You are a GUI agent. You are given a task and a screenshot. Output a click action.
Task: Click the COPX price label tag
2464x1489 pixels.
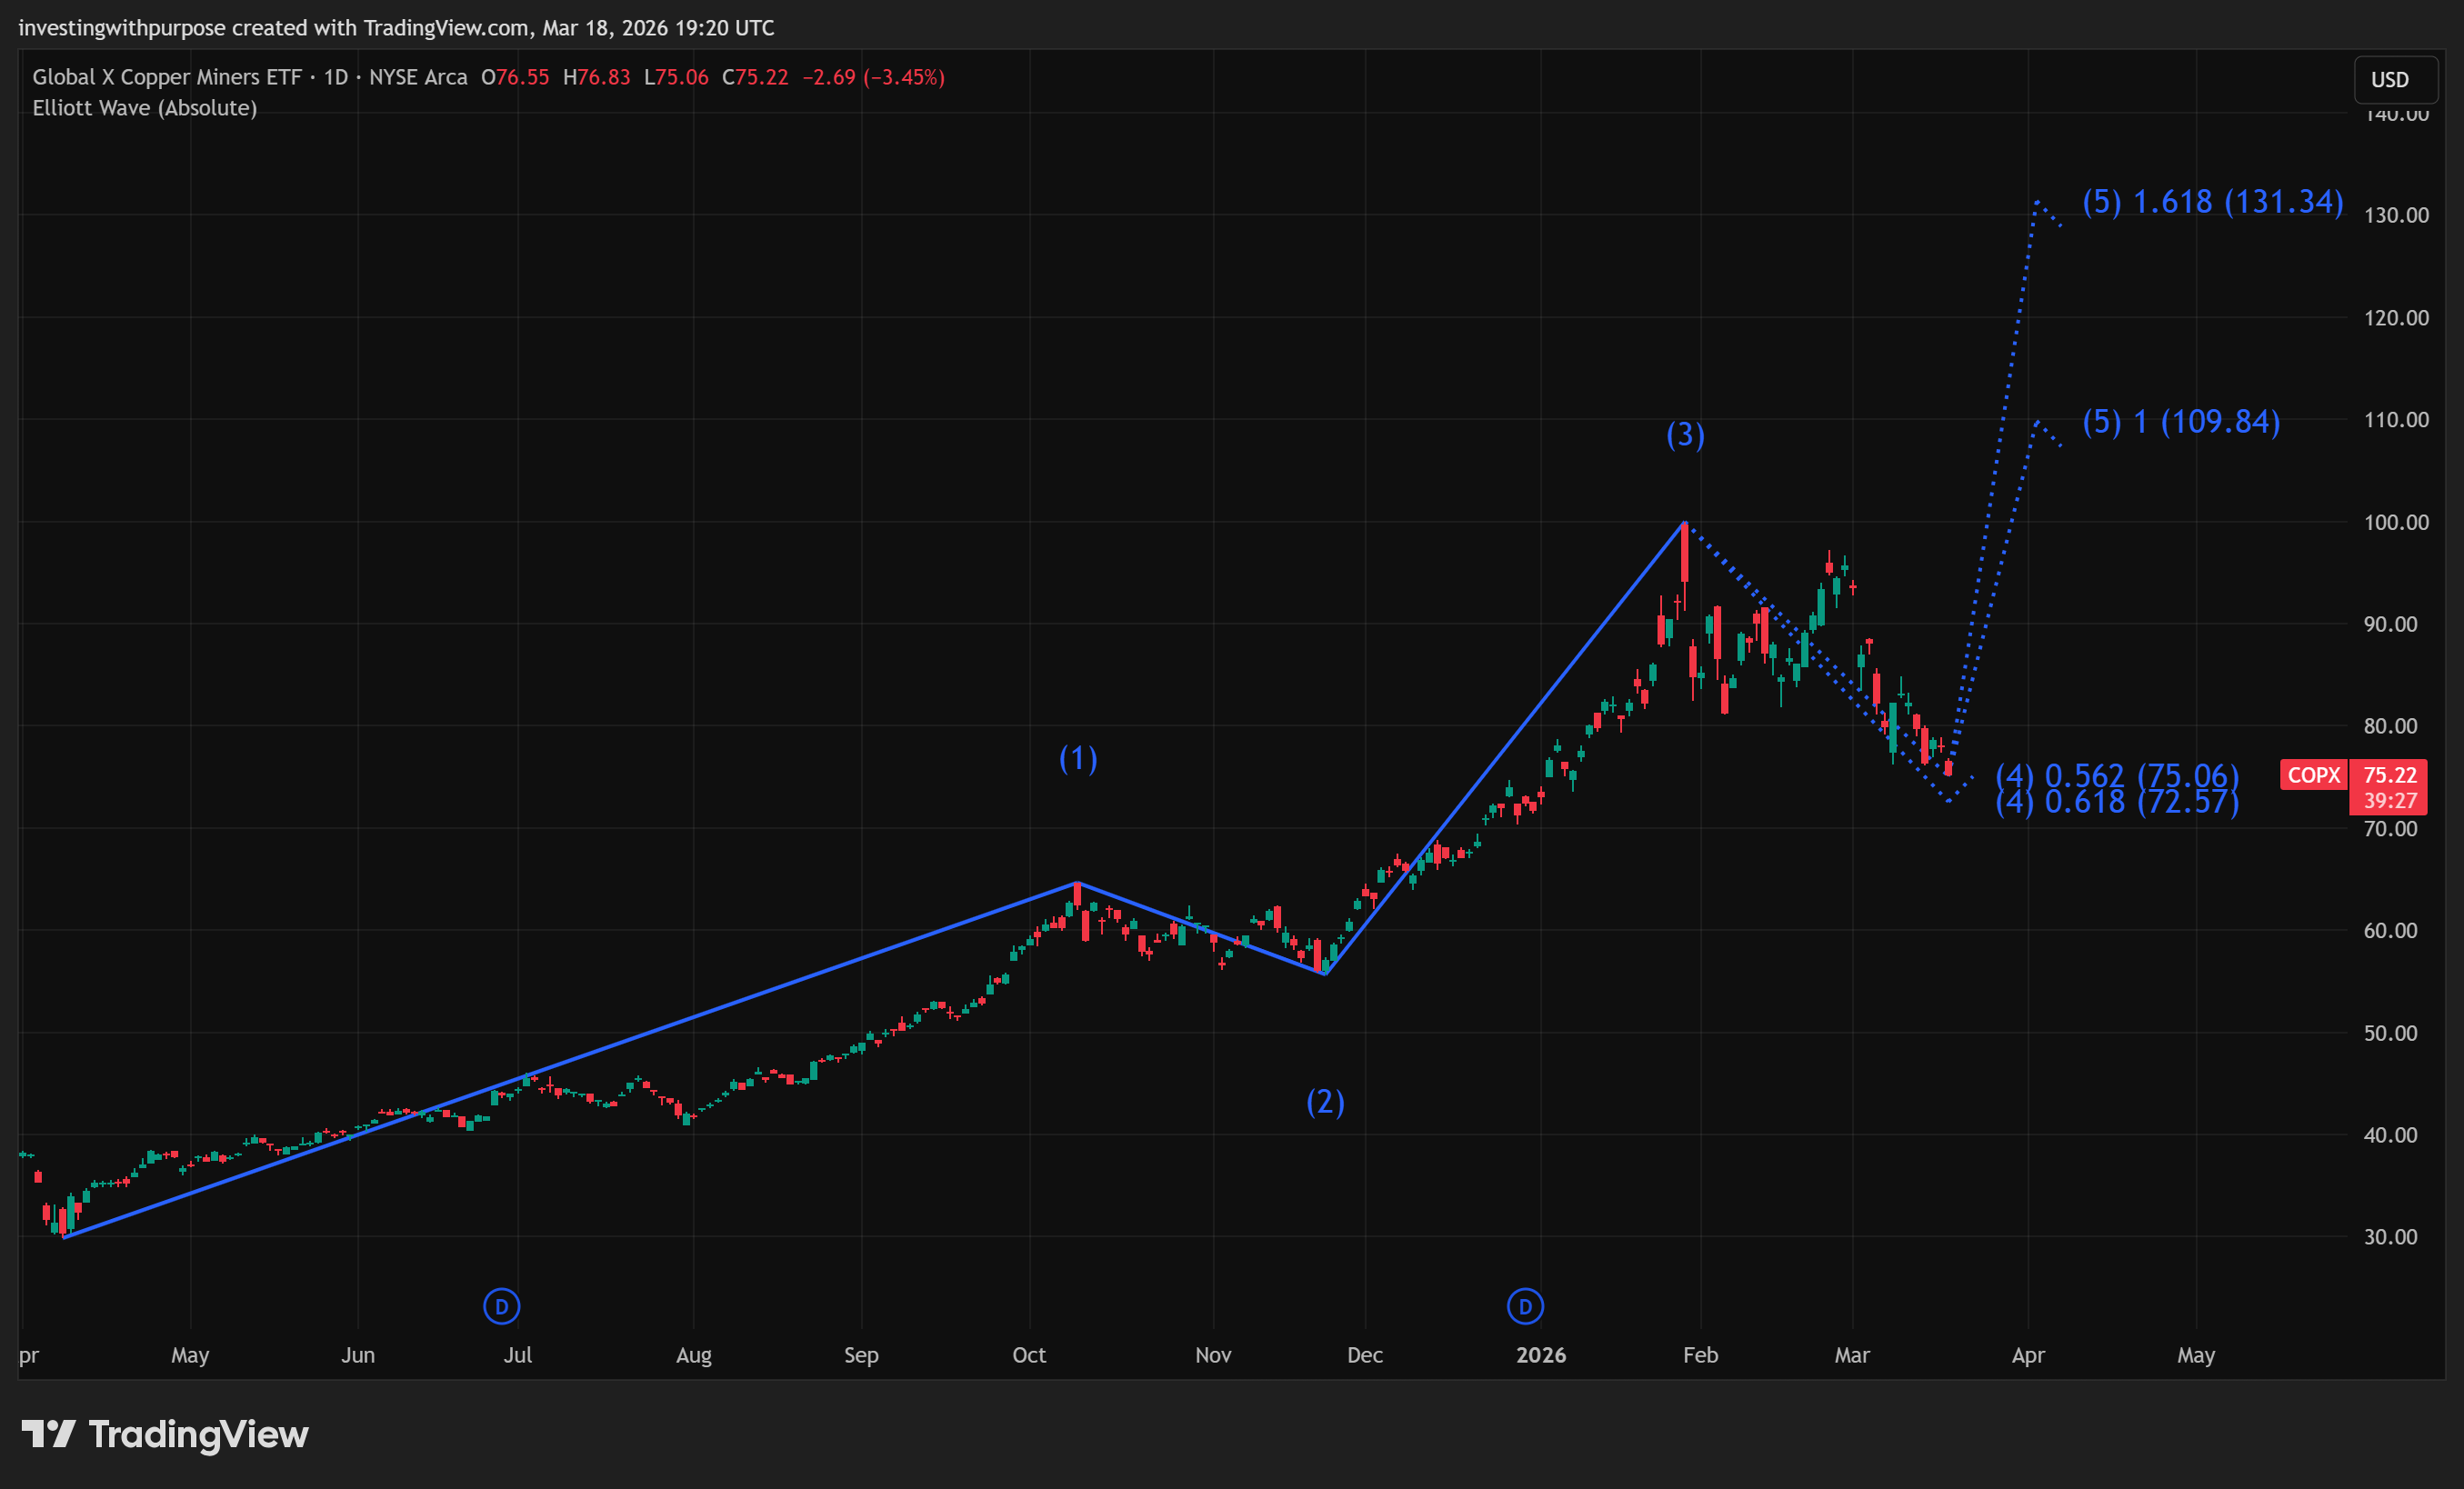pos(2313,775)
